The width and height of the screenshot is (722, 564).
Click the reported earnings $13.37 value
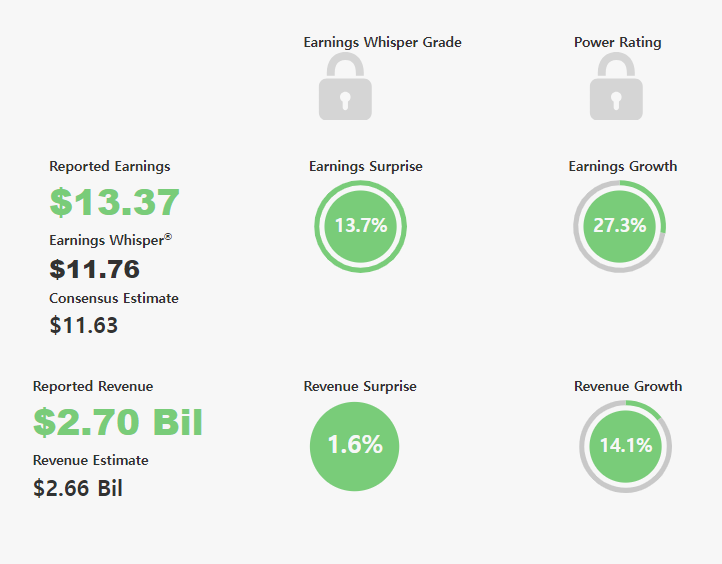click(114, 202)
